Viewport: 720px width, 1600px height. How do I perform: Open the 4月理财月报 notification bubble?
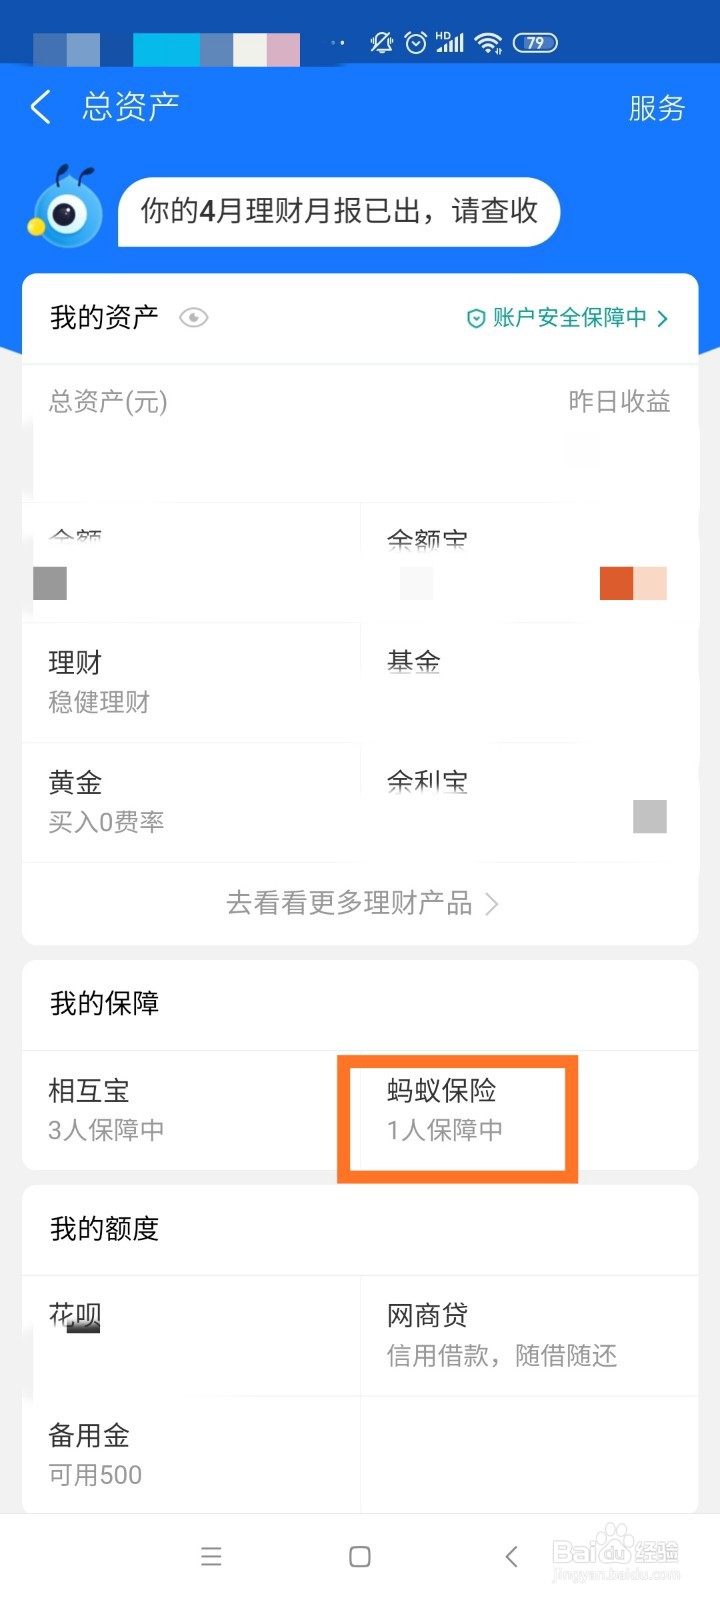point(339,211)
